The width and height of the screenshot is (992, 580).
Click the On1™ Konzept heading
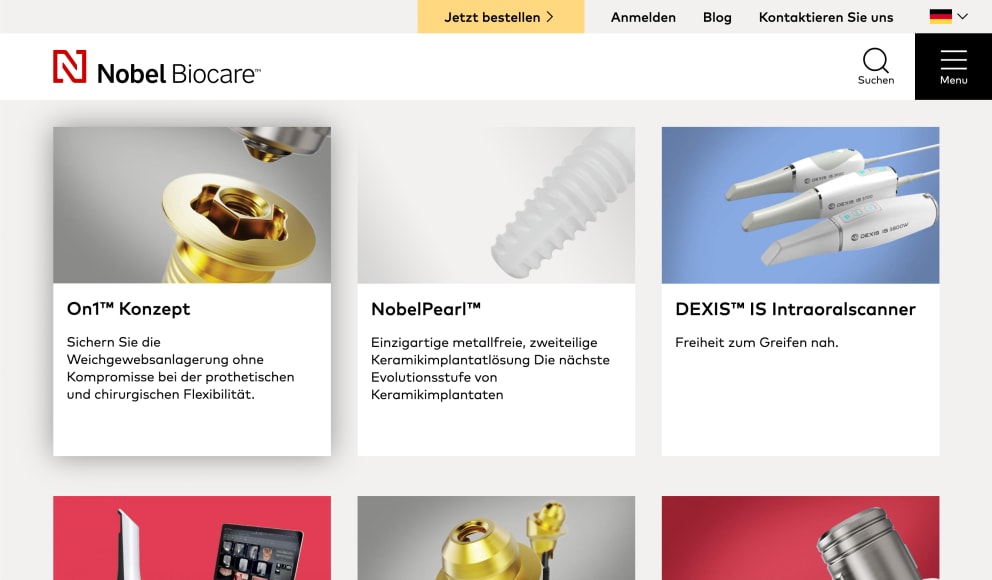point(128,309)
